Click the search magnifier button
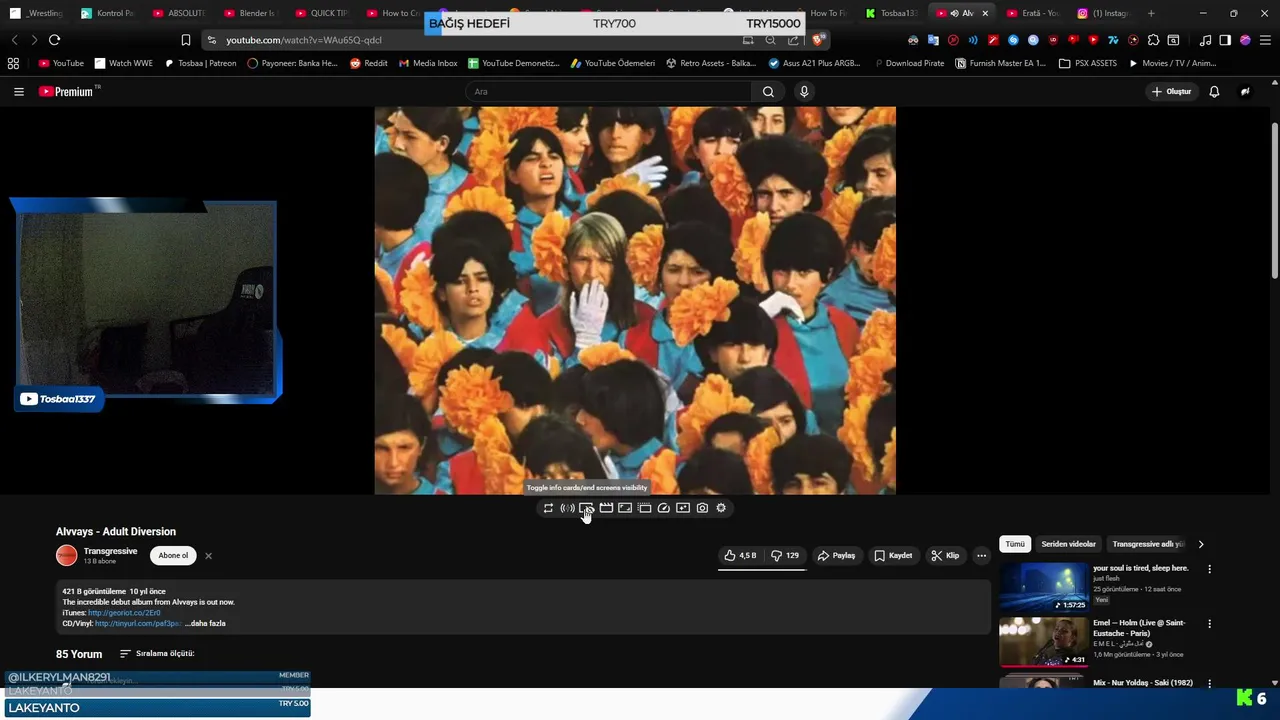1280x720 pixels. (768, 91)
